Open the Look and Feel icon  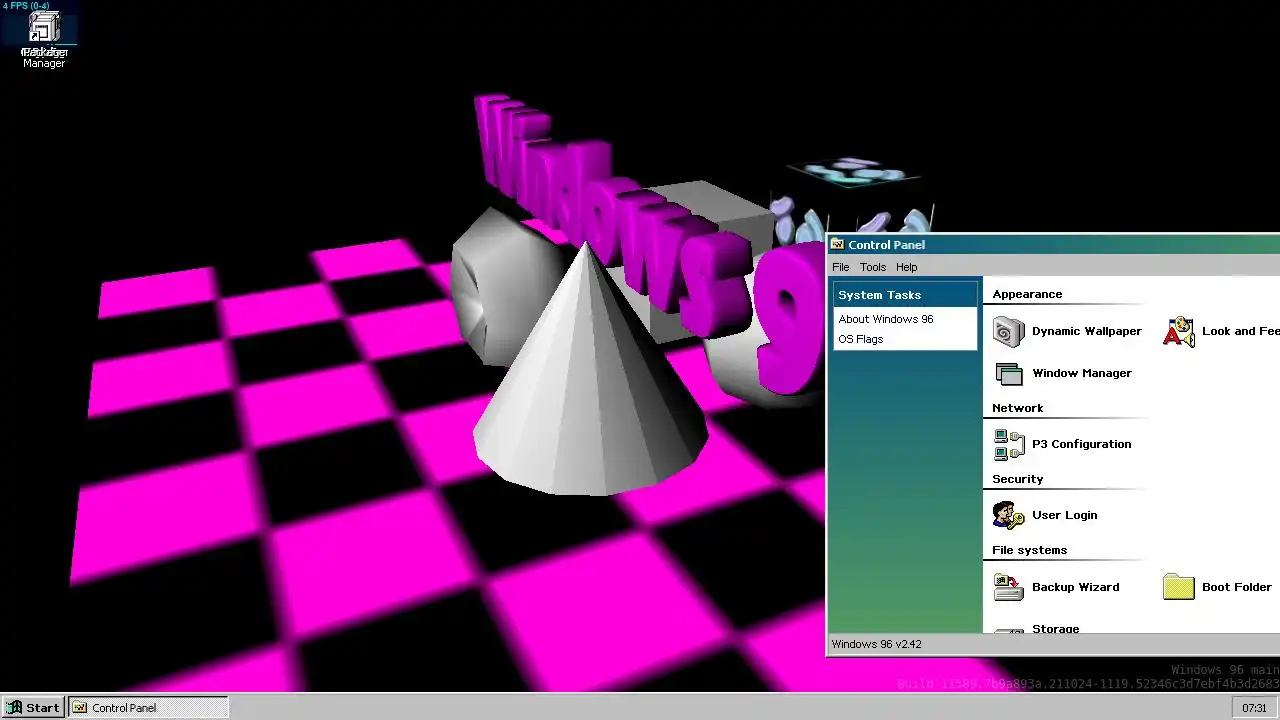1179,331
